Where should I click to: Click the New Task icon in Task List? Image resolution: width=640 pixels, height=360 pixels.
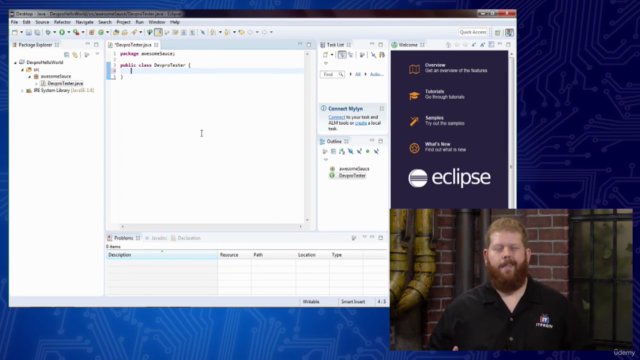coord(325,55)
